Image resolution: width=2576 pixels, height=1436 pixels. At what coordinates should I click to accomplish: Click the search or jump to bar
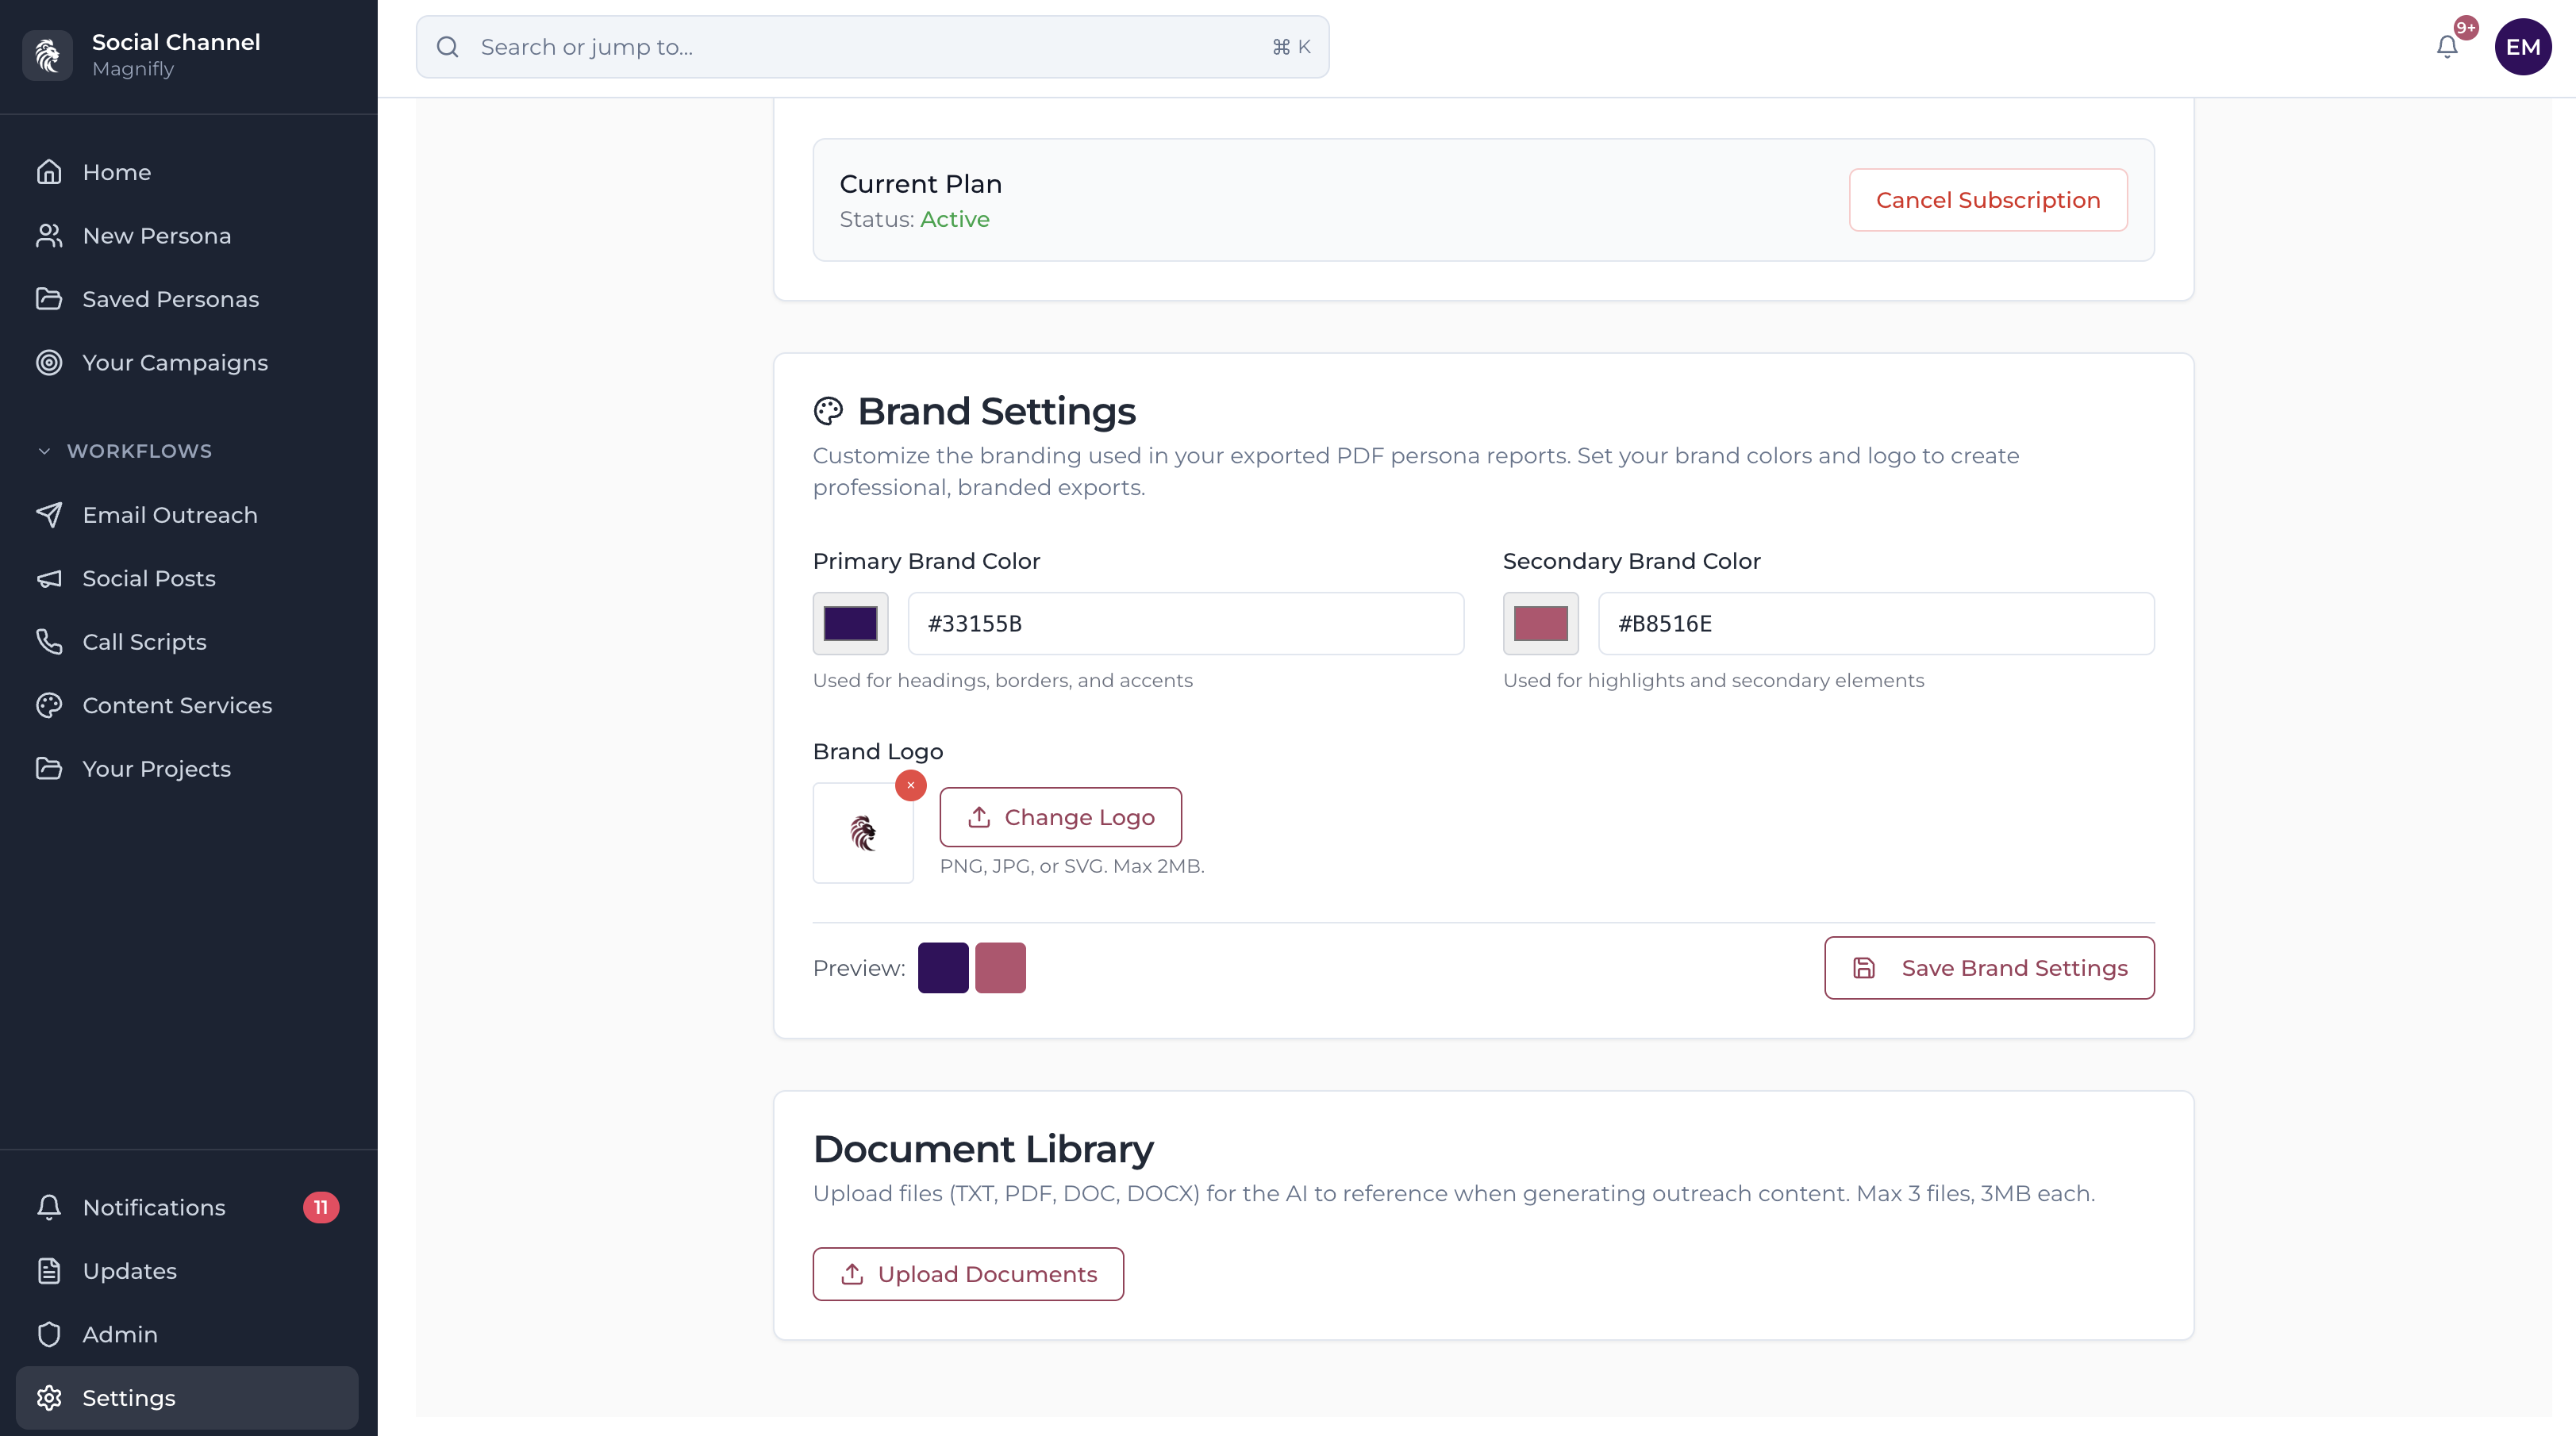(871, 46)
